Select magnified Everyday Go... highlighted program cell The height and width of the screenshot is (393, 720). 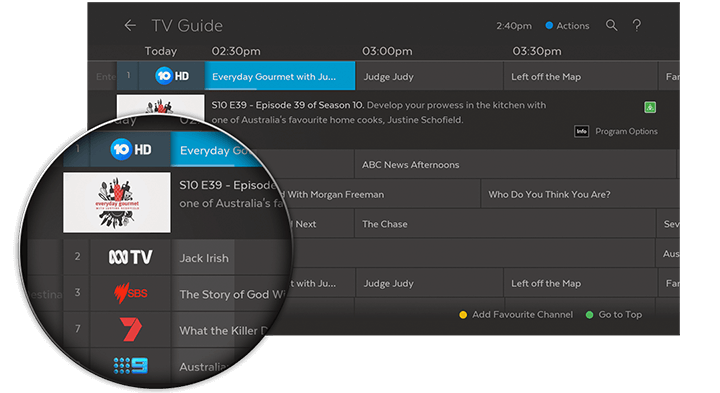tap(216, 150)
